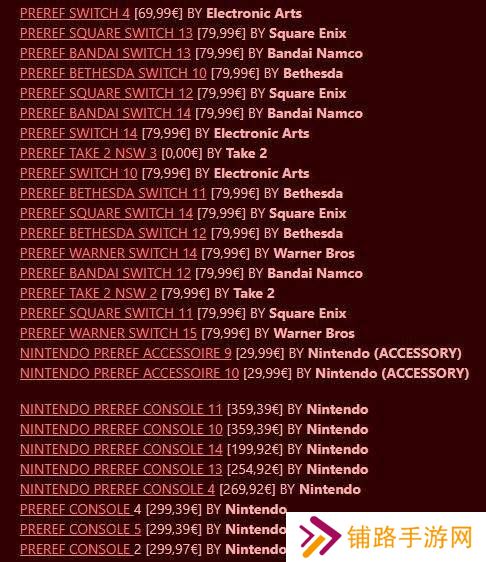486x562 pixels.
Task: Open the PREREF SWITCH 4 link
Action: coord(75,14)
